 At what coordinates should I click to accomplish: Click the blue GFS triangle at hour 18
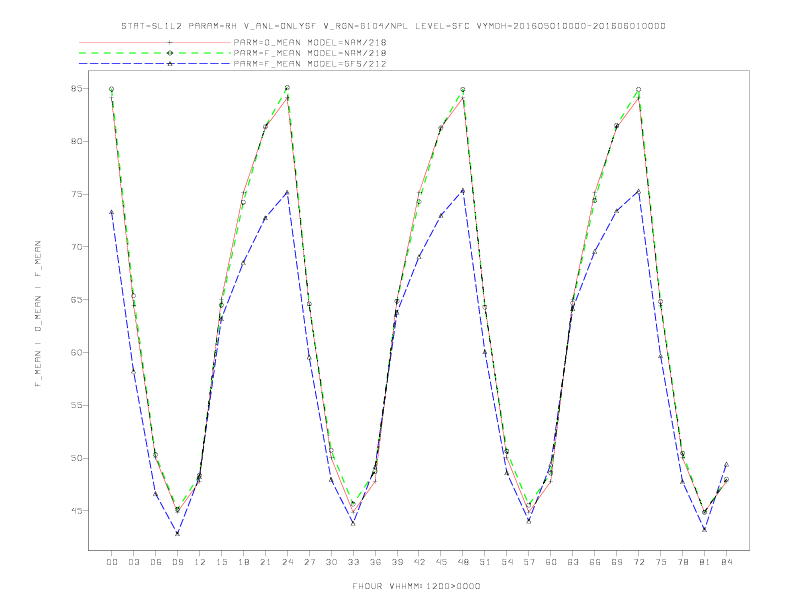point(243,263)
